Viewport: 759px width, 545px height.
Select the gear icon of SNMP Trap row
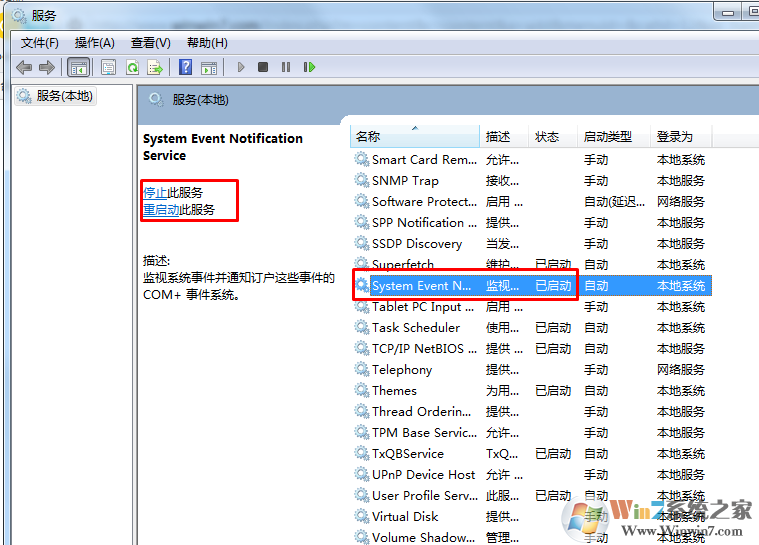(x=362, y=181)
